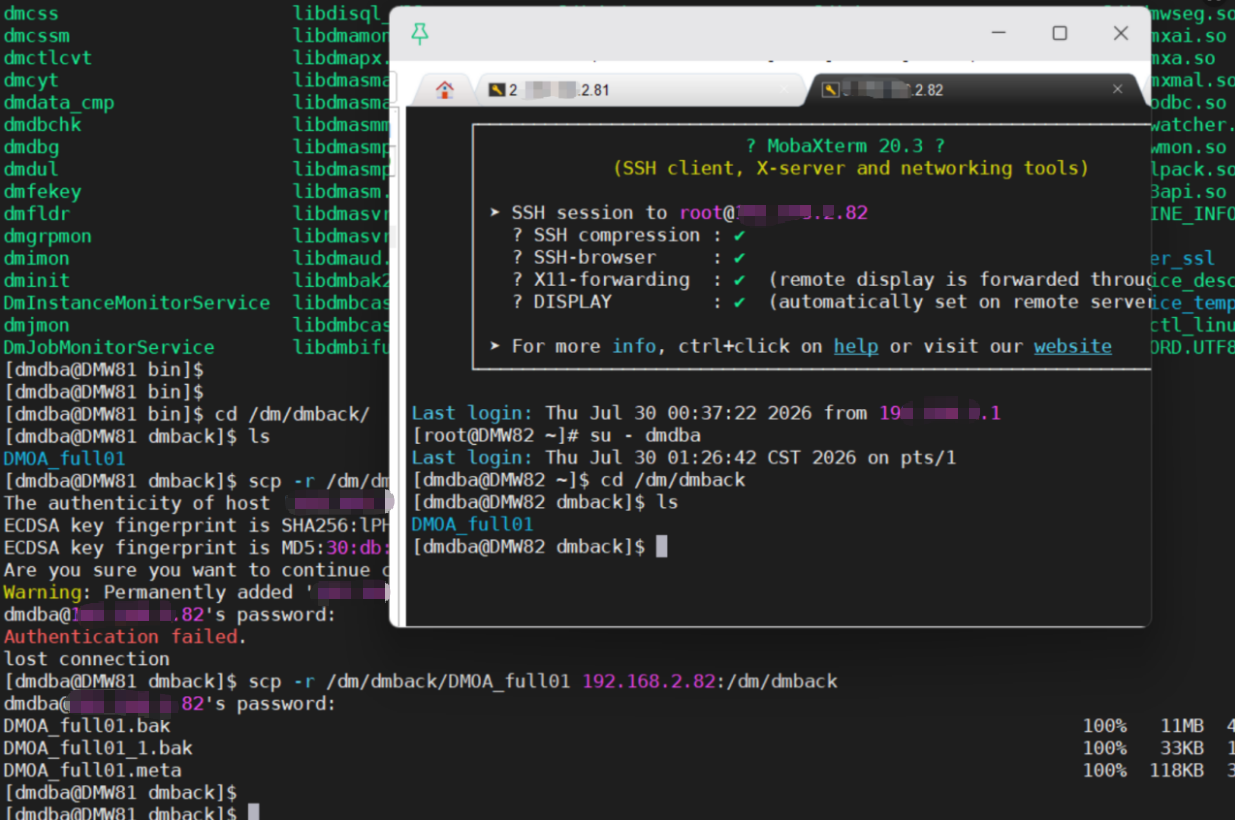Click the 'SSH-browser' line in the banner
This screenshot has width=1235, height=820.
pos(629,257)
